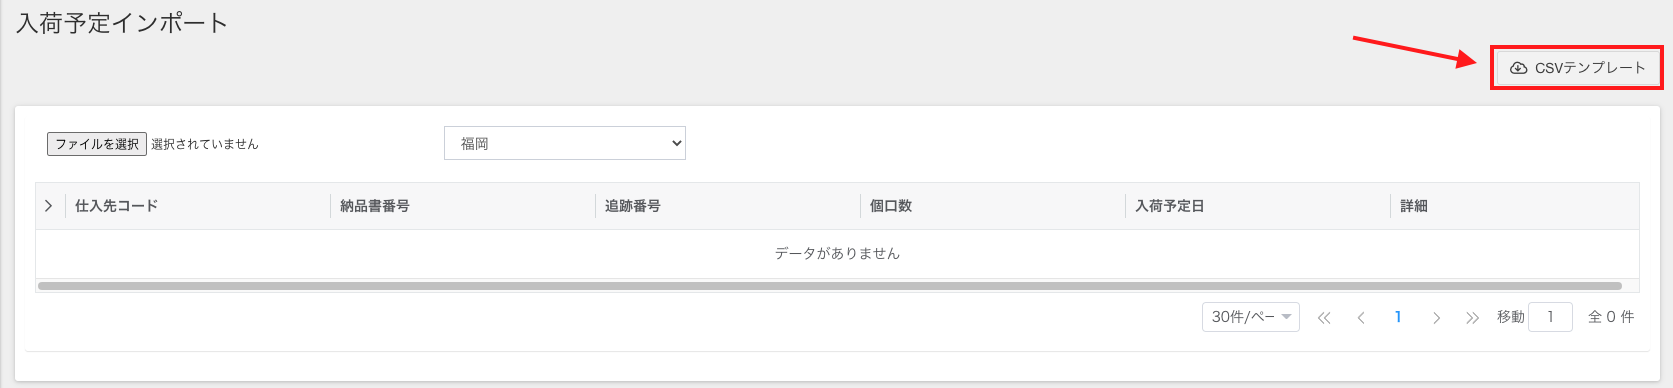Jump to first page double-arrow
Screen dimensions: 1673x388
[x=1324, y=318]
